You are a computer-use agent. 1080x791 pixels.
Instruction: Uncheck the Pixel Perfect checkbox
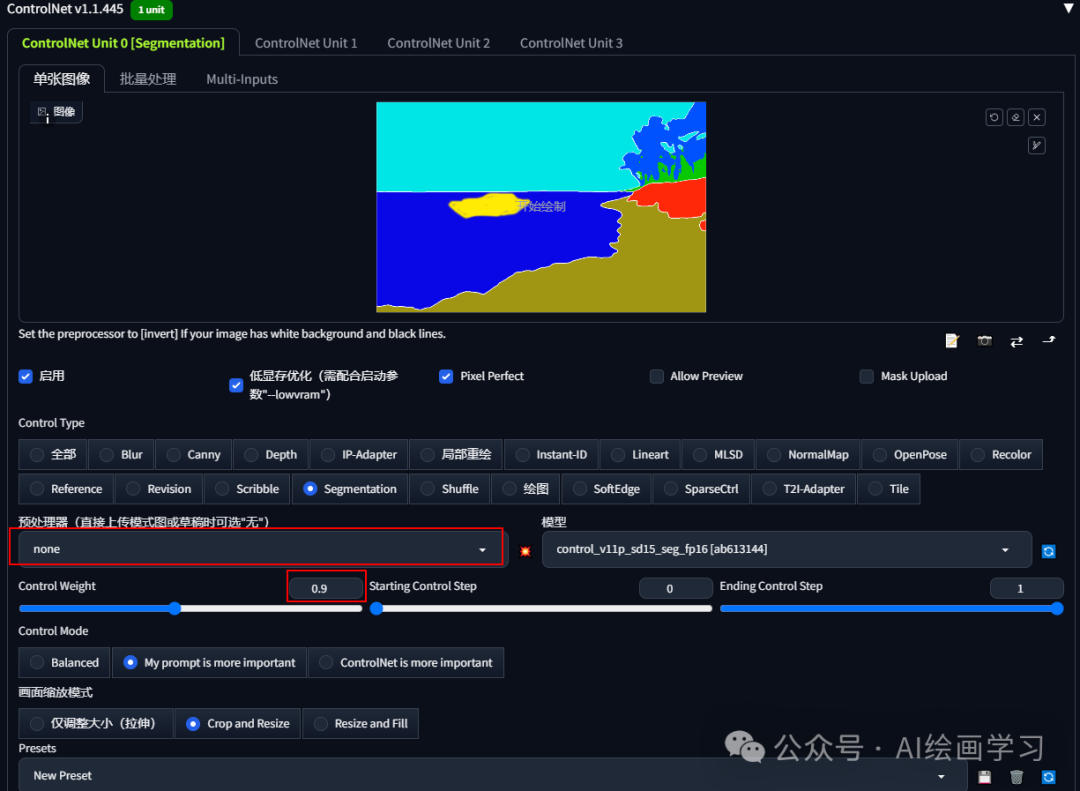tap(446, 376)
